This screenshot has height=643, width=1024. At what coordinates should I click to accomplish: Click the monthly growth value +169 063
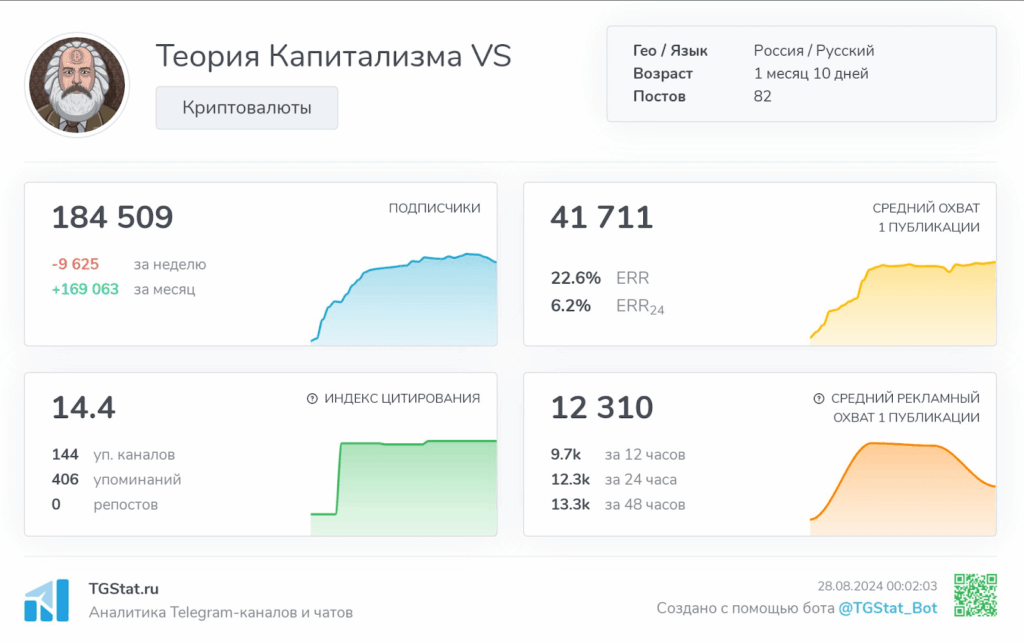85,289
